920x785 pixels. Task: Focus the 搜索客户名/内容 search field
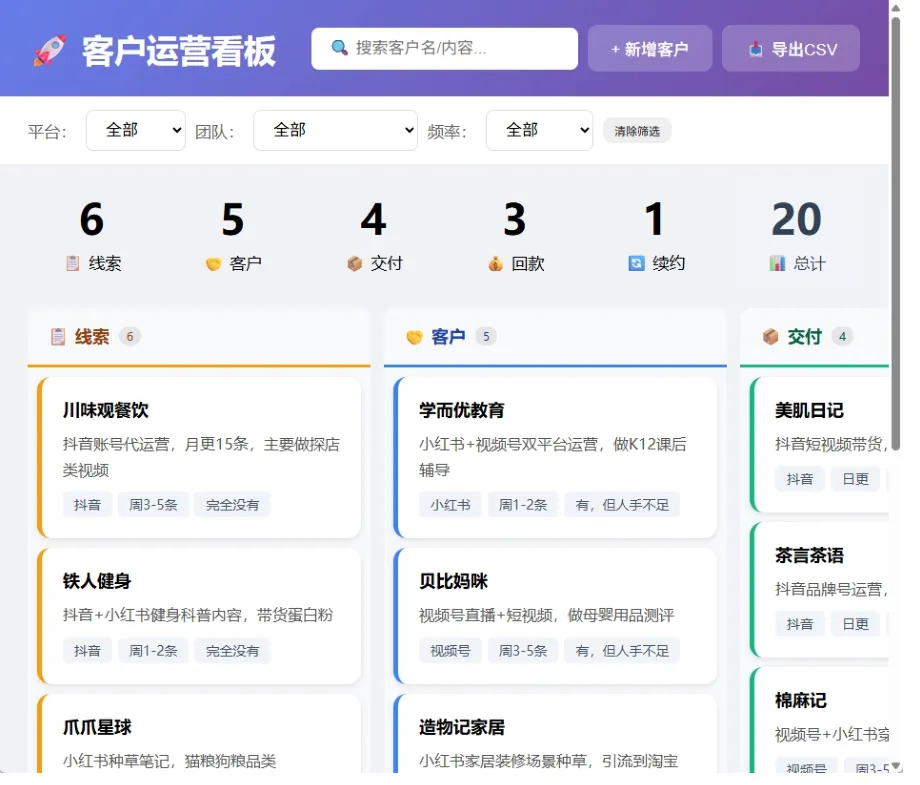444,49
